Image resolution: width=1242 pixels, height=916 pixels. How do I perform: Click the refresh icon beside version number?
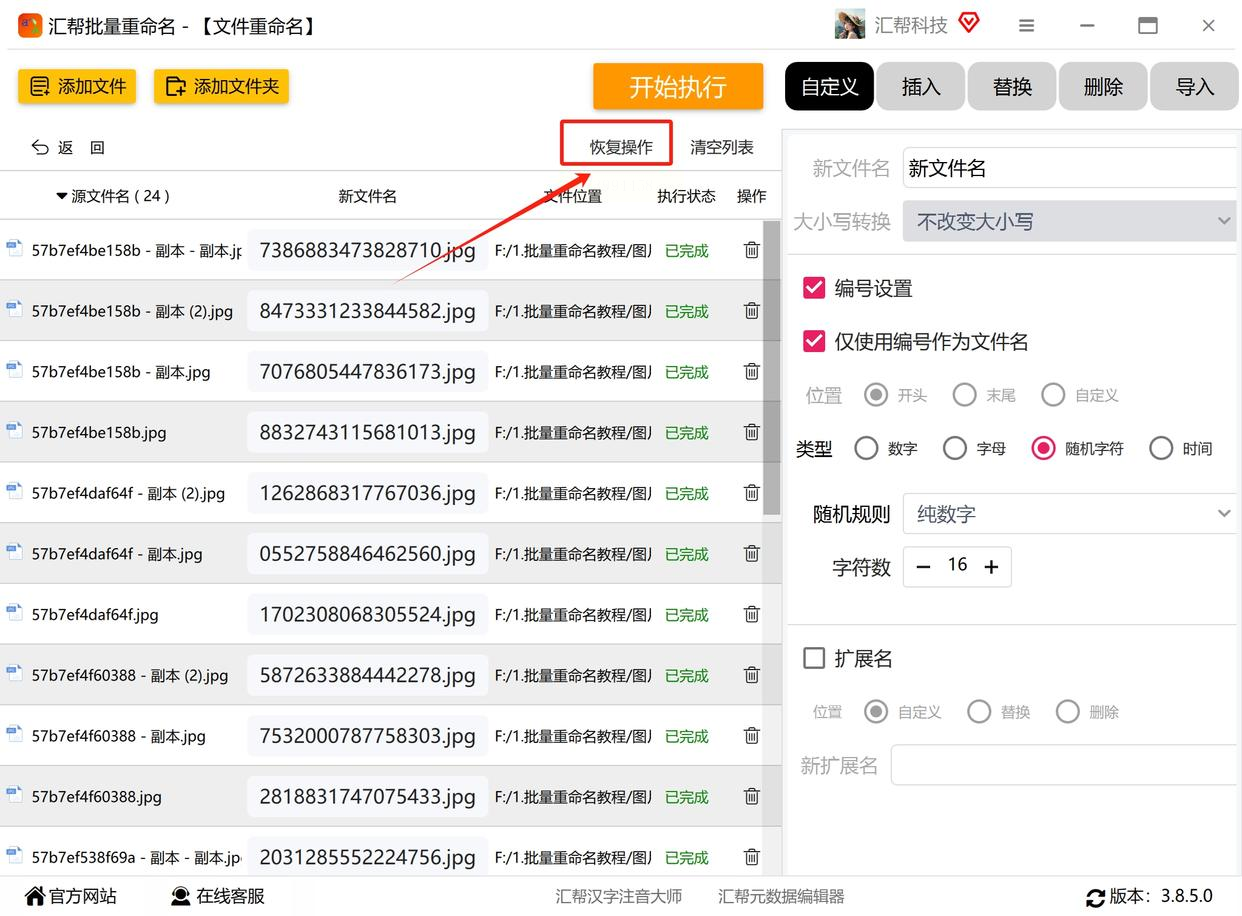tap(1095, 897)
